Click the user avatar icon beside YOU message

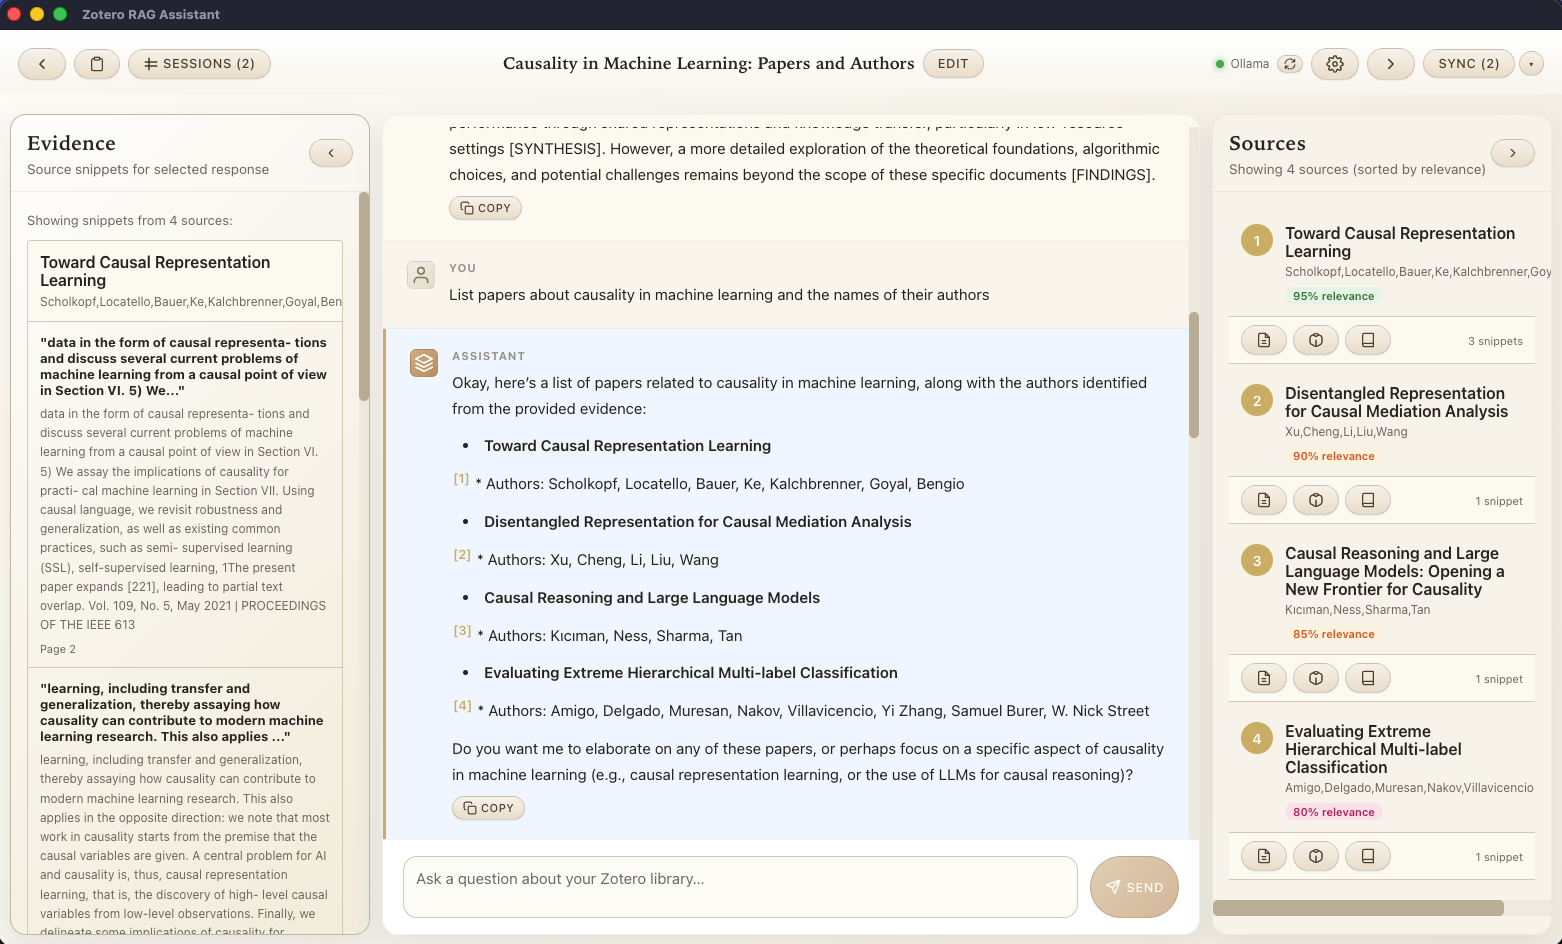[x=420, y=275]
